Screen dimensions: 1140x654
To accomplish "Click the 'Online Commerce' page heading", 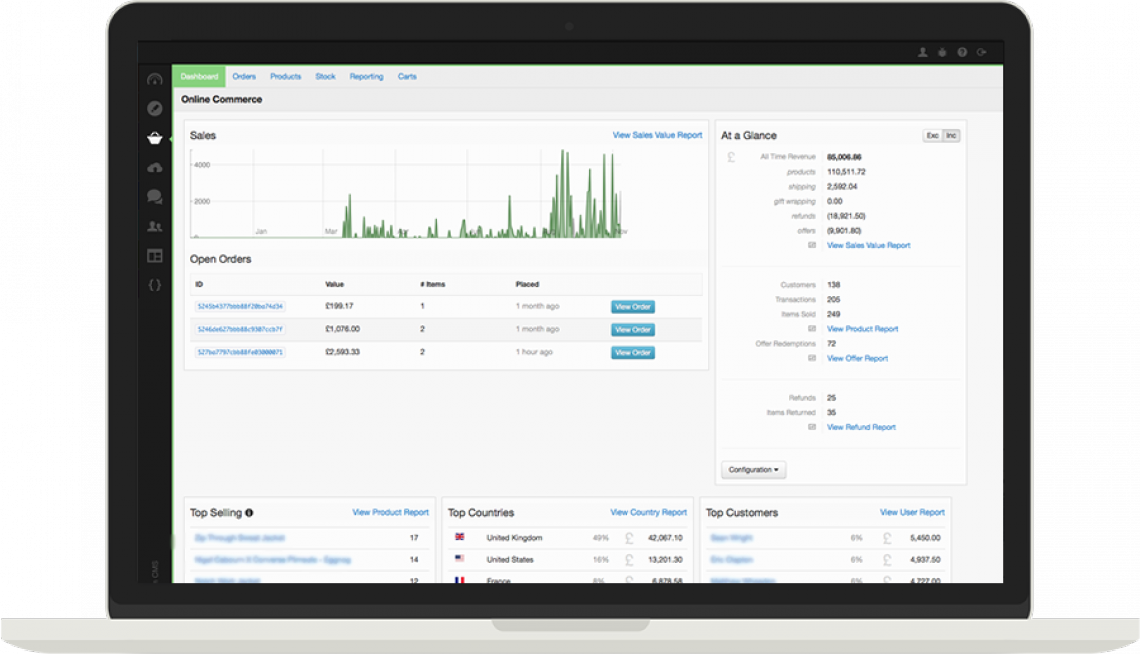I will pos(222,100).
